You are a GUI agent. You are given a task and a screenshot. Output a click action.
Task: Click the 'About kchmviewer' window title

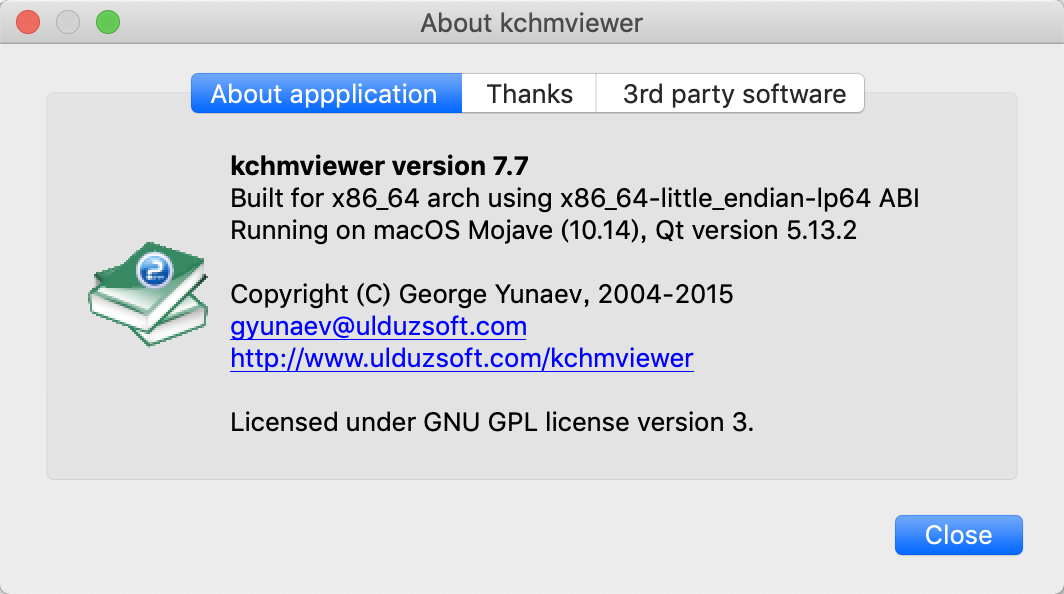tap(531, 23)
